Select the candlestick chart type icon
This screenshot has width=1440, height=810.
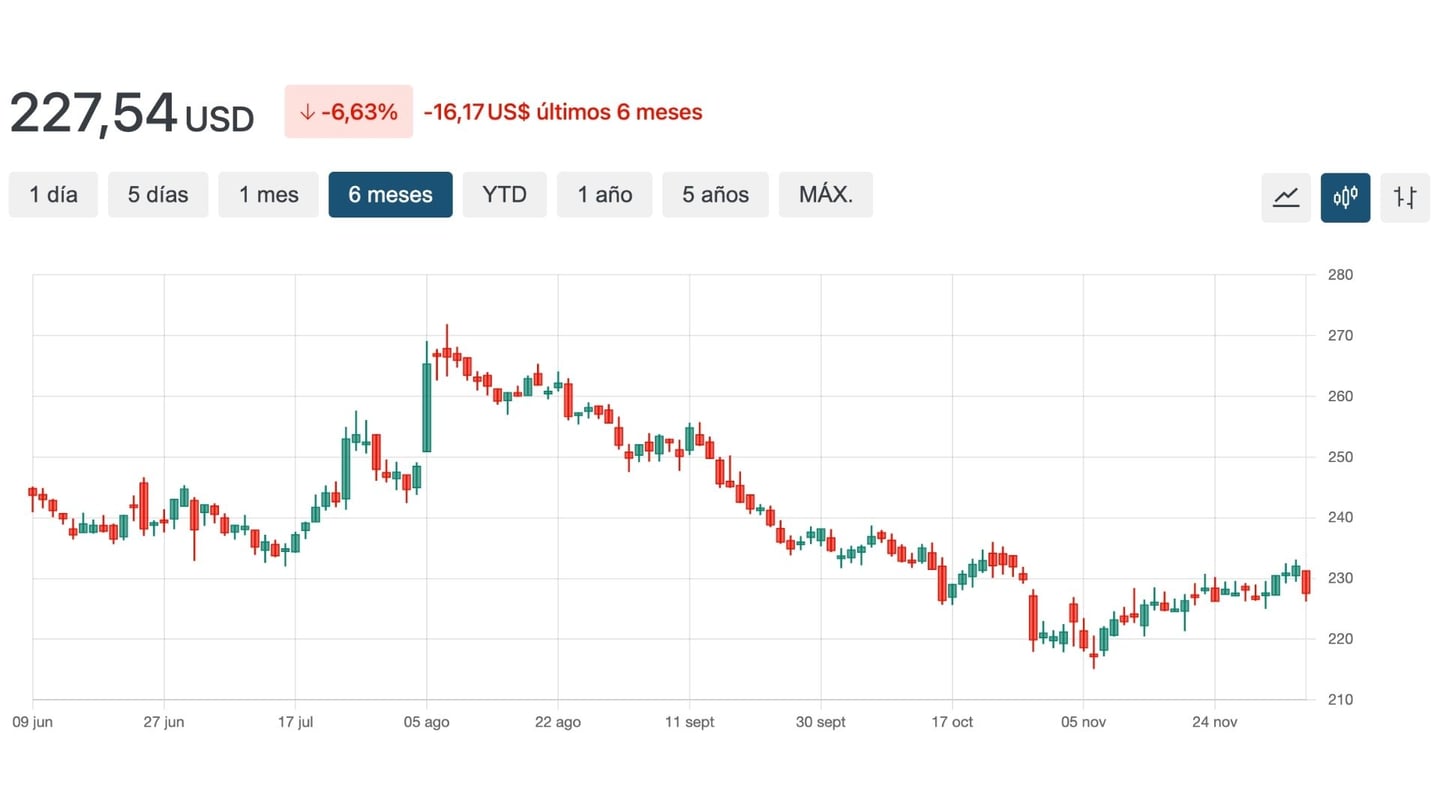1345,196
